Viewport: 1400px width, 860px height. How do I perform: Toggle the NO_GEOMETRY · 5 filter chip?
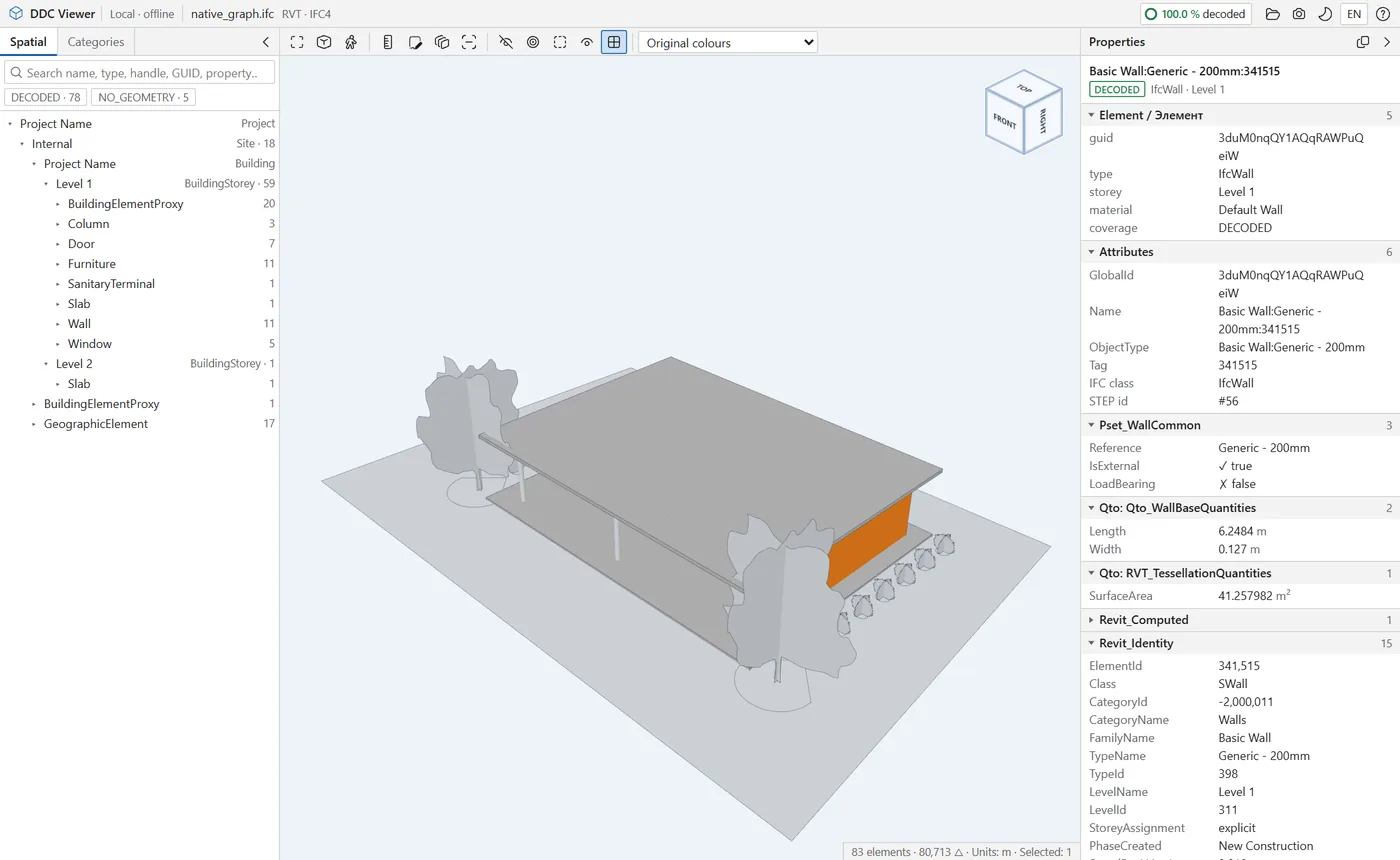point(143,97)
